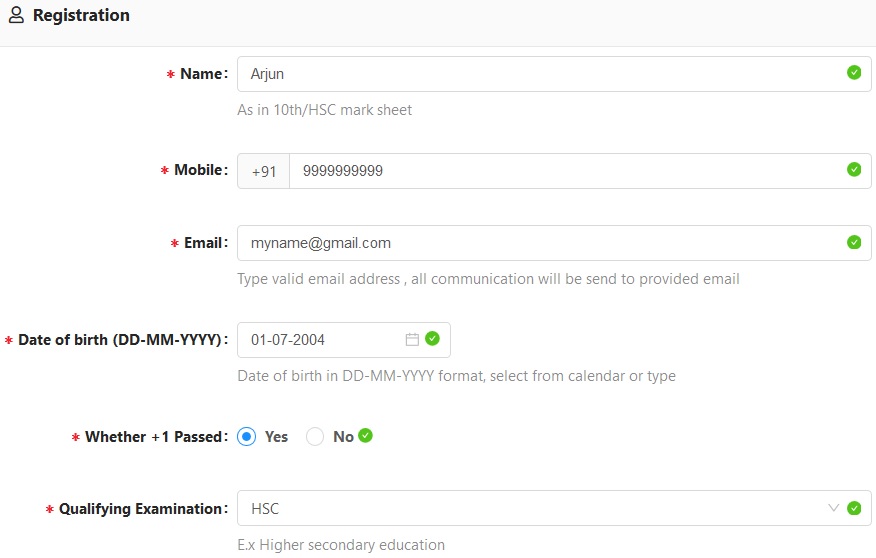Open the calendar icon in date field
This screenshot has height=558, width=876.
pyautogui.click(x=412, y=339)
